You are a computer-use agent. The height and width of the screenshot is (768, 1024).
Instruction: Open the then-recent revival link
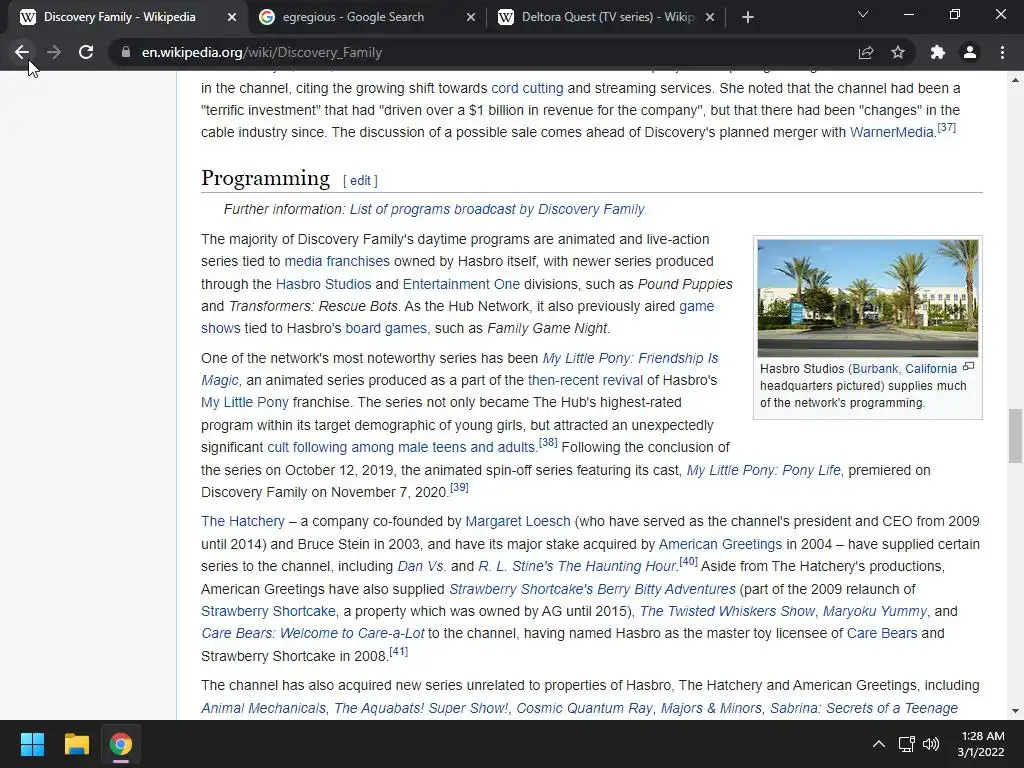(x=585, y=380)
